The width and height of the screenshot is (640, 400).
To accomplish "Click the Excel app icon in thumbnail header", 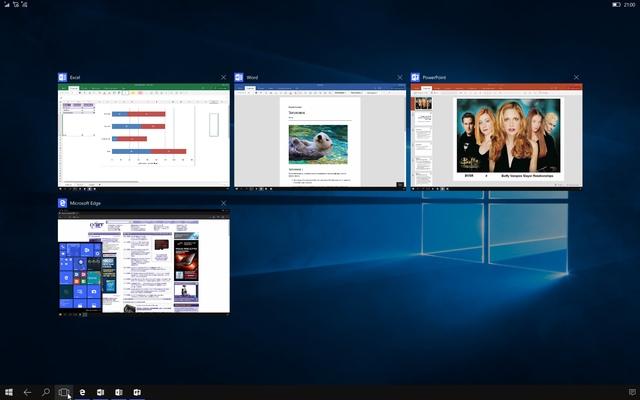I will click(x=62, y=77).
